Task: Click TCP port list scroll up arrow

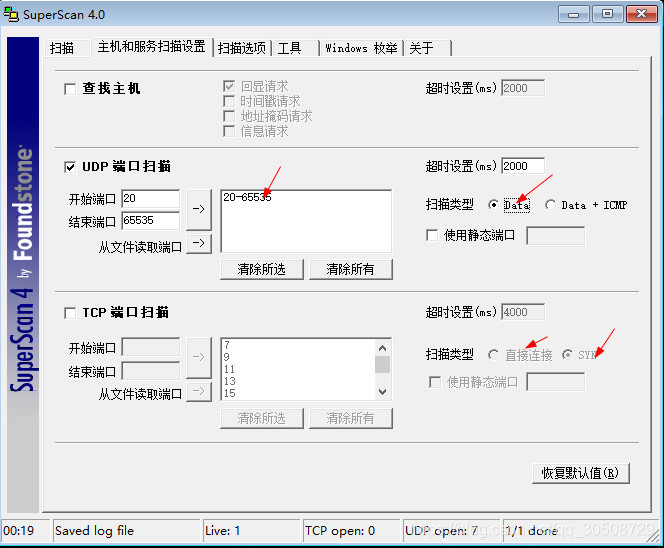Action: (x=382, y=348)
